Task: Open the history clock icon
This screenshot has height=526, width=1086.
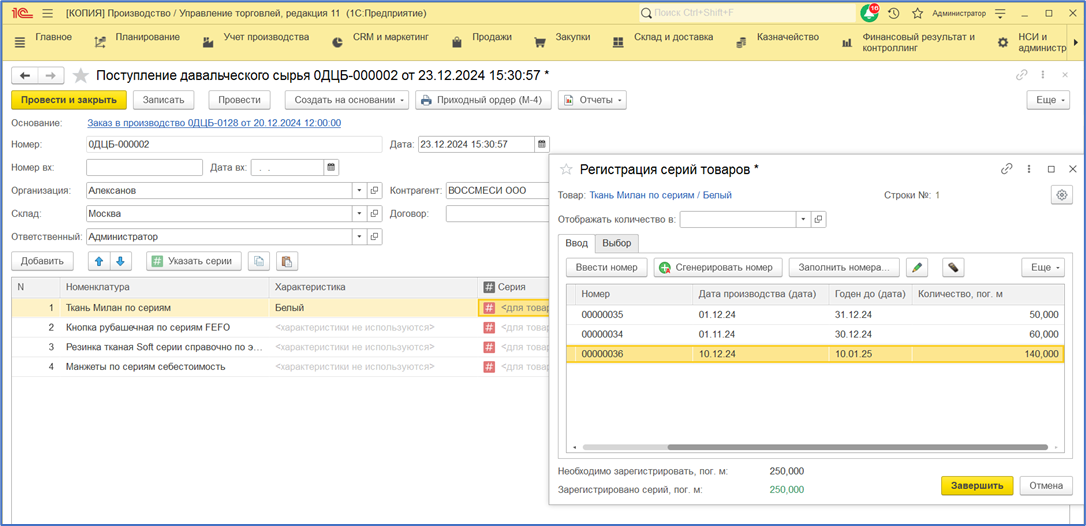Action: point(893,14)
